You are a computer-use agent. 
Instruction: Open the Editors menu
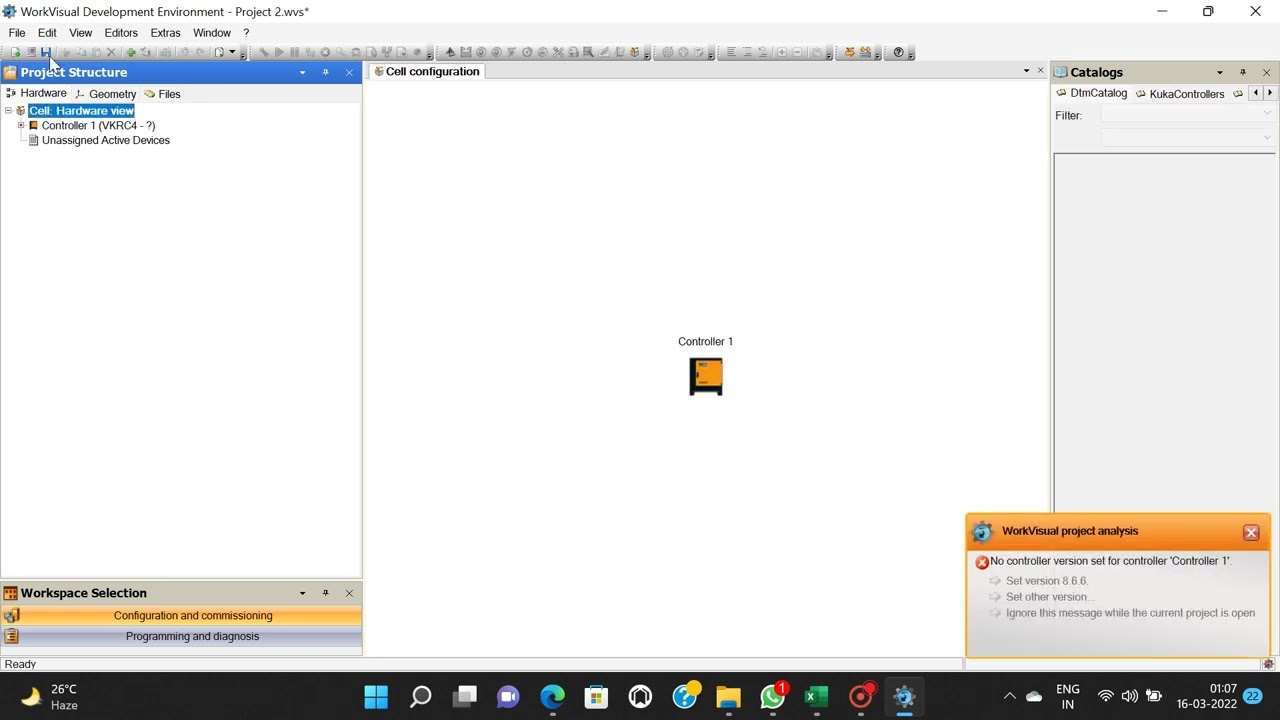tap(121, 33)
